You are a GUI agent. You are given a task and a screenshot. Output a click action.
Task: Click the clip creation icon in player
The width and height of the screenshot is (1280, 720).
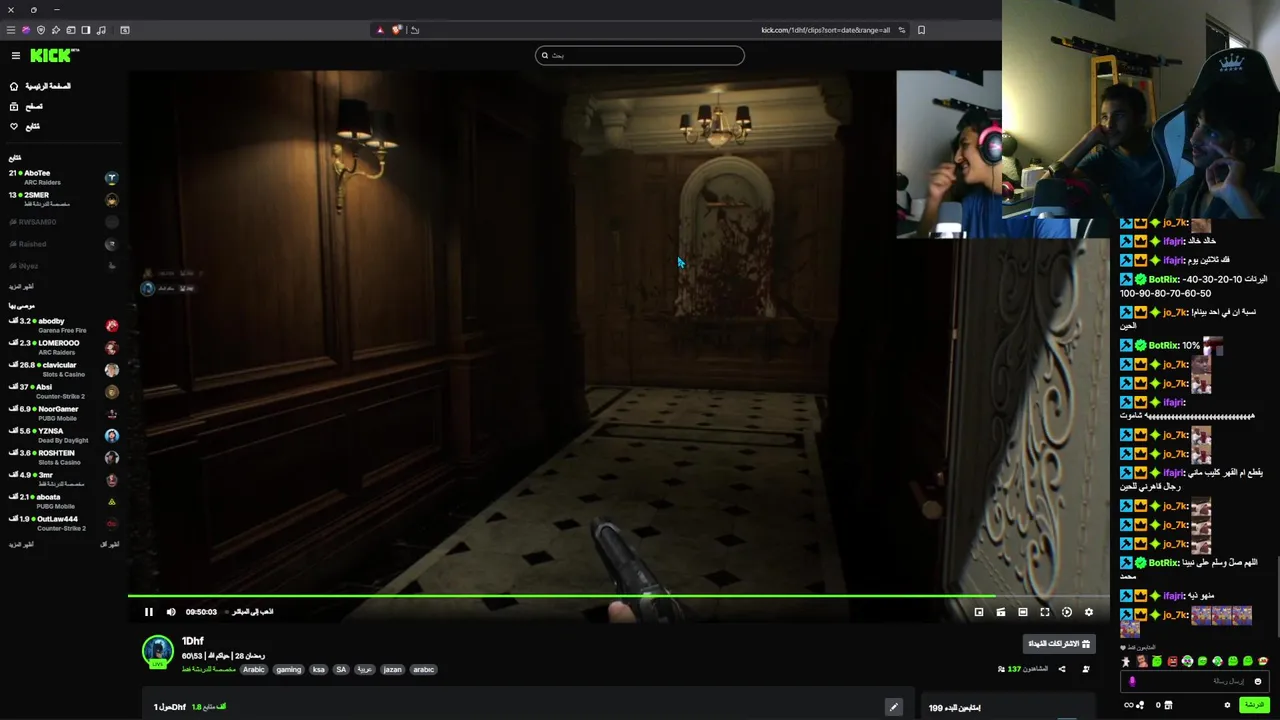click(x=1001, y=612)
